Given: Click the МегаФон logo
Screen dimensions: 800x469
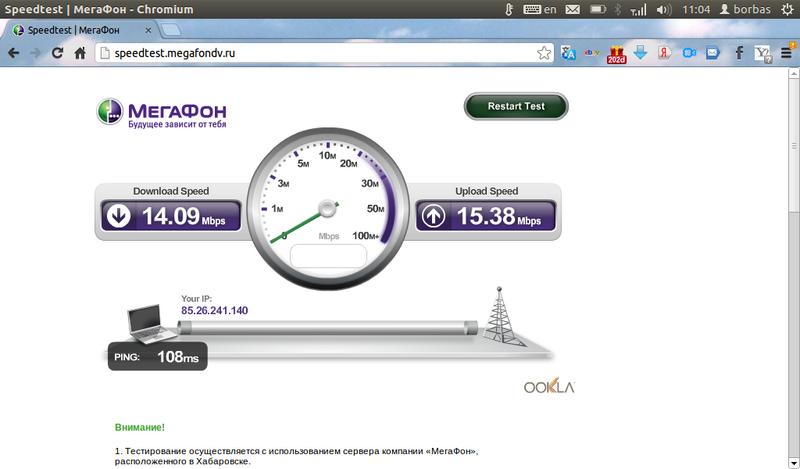Looking at the screenshot, I should point(162,113).
